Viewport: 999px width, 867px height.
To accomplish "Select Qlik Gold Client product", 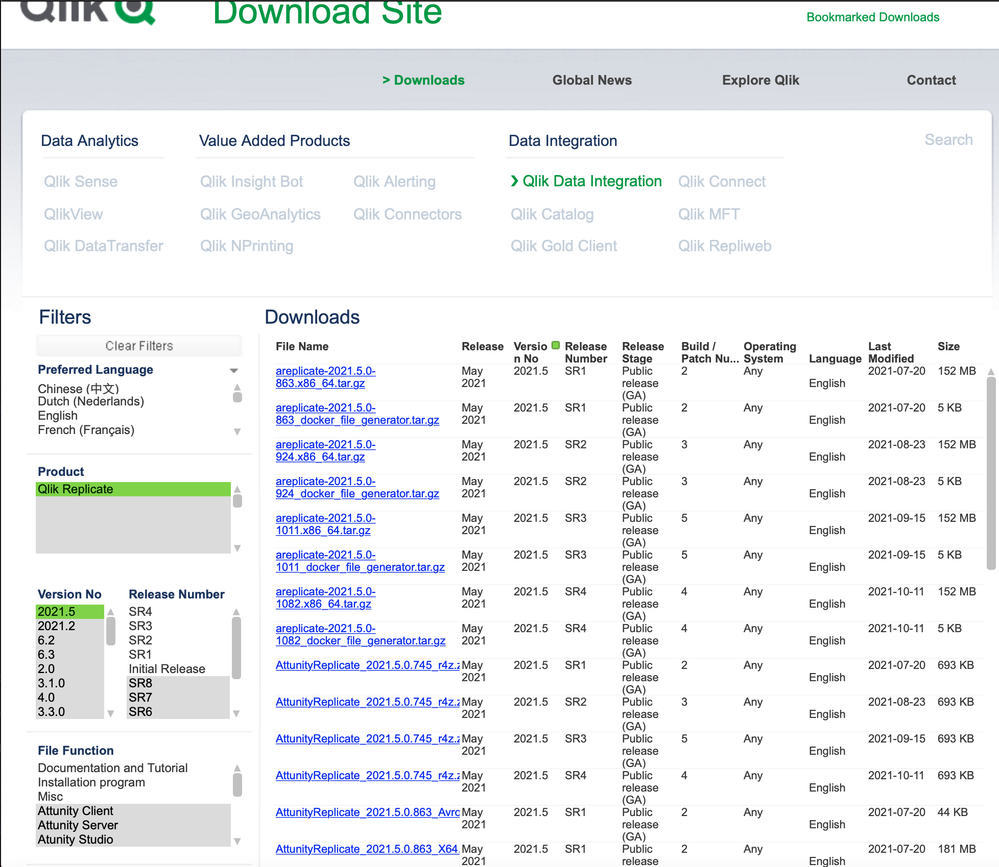I will point(563,246).
